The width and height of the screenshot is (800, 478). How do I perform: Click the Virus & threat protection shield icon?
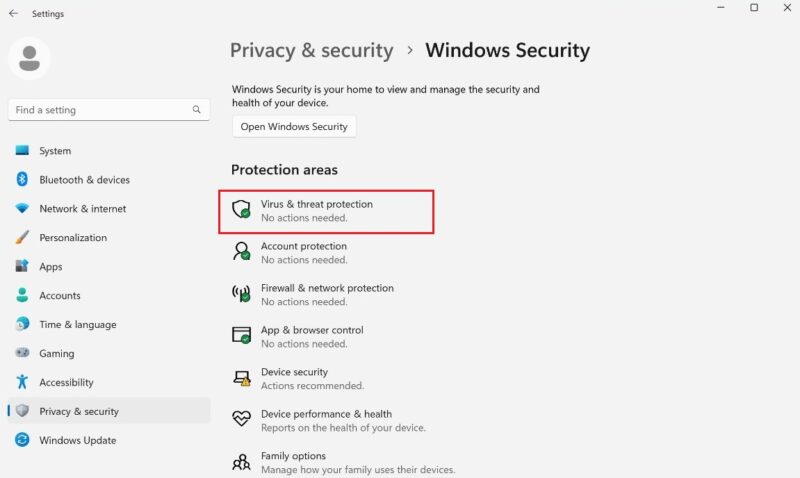point(241,210)
